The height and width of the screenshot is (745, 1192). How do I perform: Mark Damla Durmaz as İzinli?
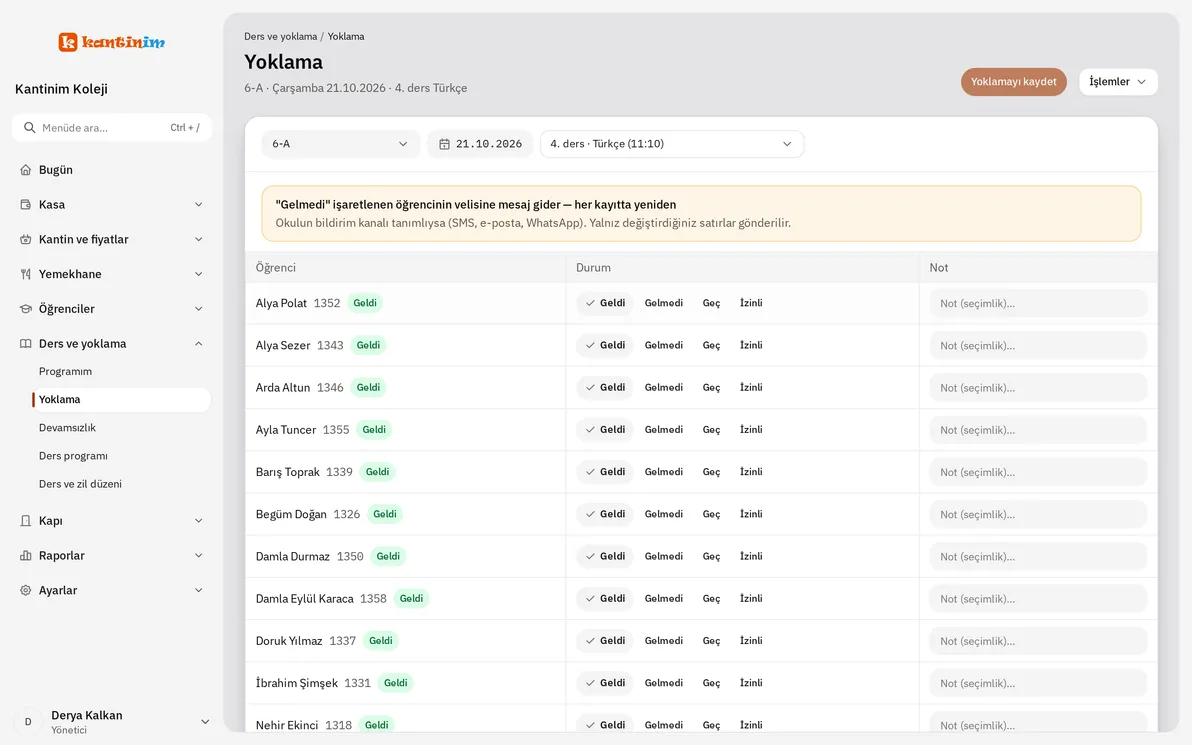click(751, 556)
